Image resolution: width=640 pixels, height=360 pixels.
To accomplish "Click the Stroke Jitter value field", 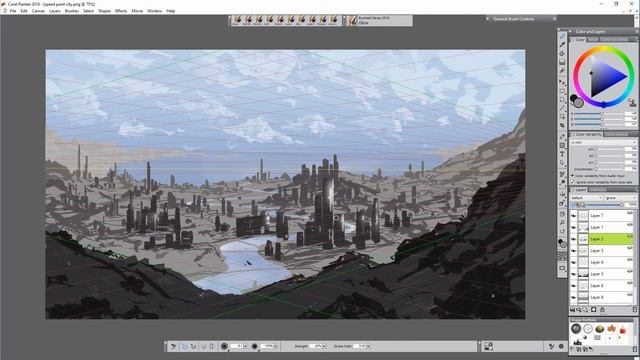I will pos(360,346).
